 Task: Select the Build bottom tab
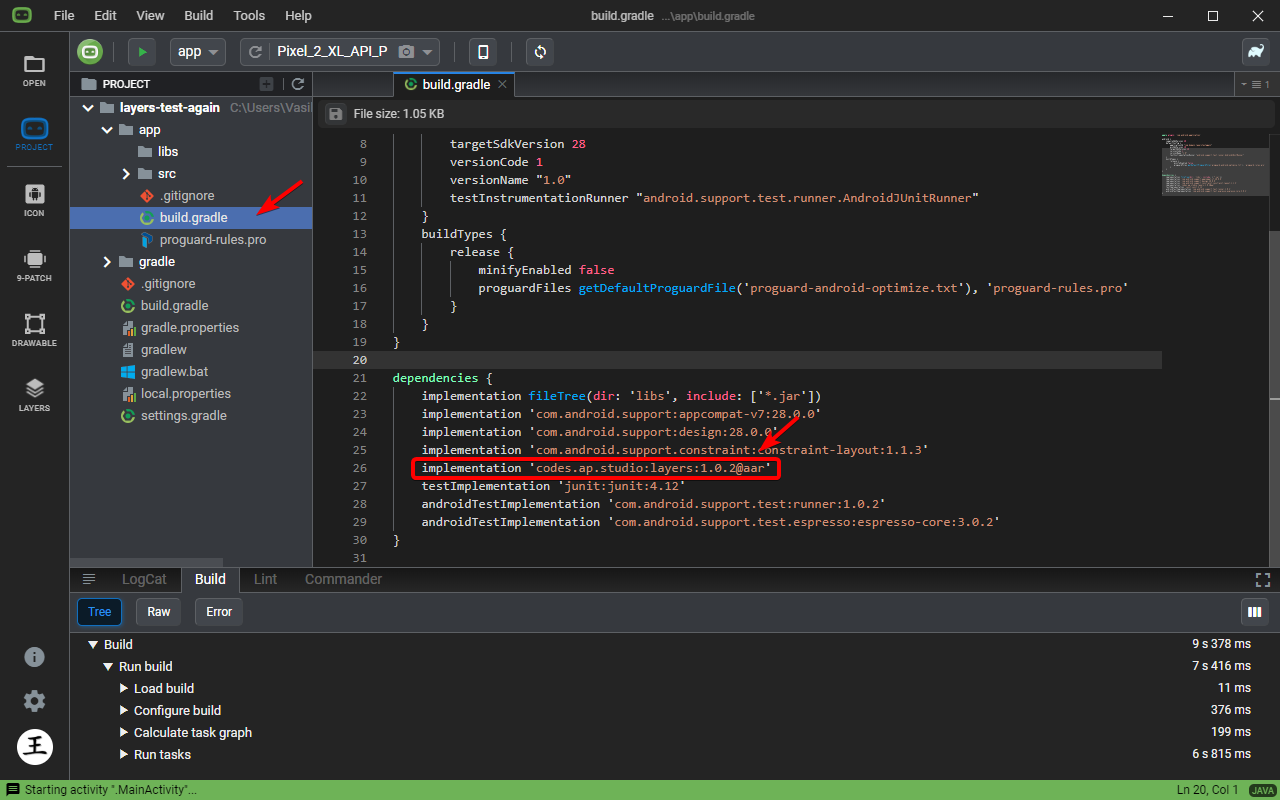point(210,579)
